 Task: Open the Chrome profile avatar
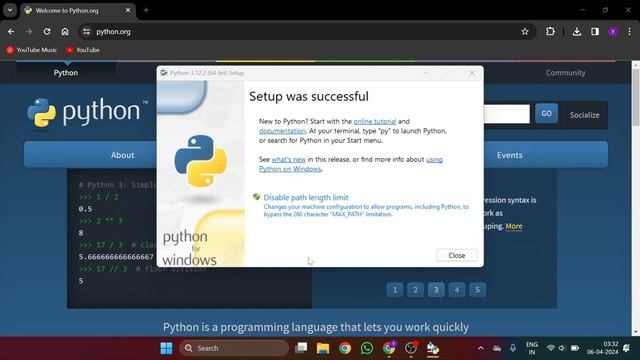(613, 31)
